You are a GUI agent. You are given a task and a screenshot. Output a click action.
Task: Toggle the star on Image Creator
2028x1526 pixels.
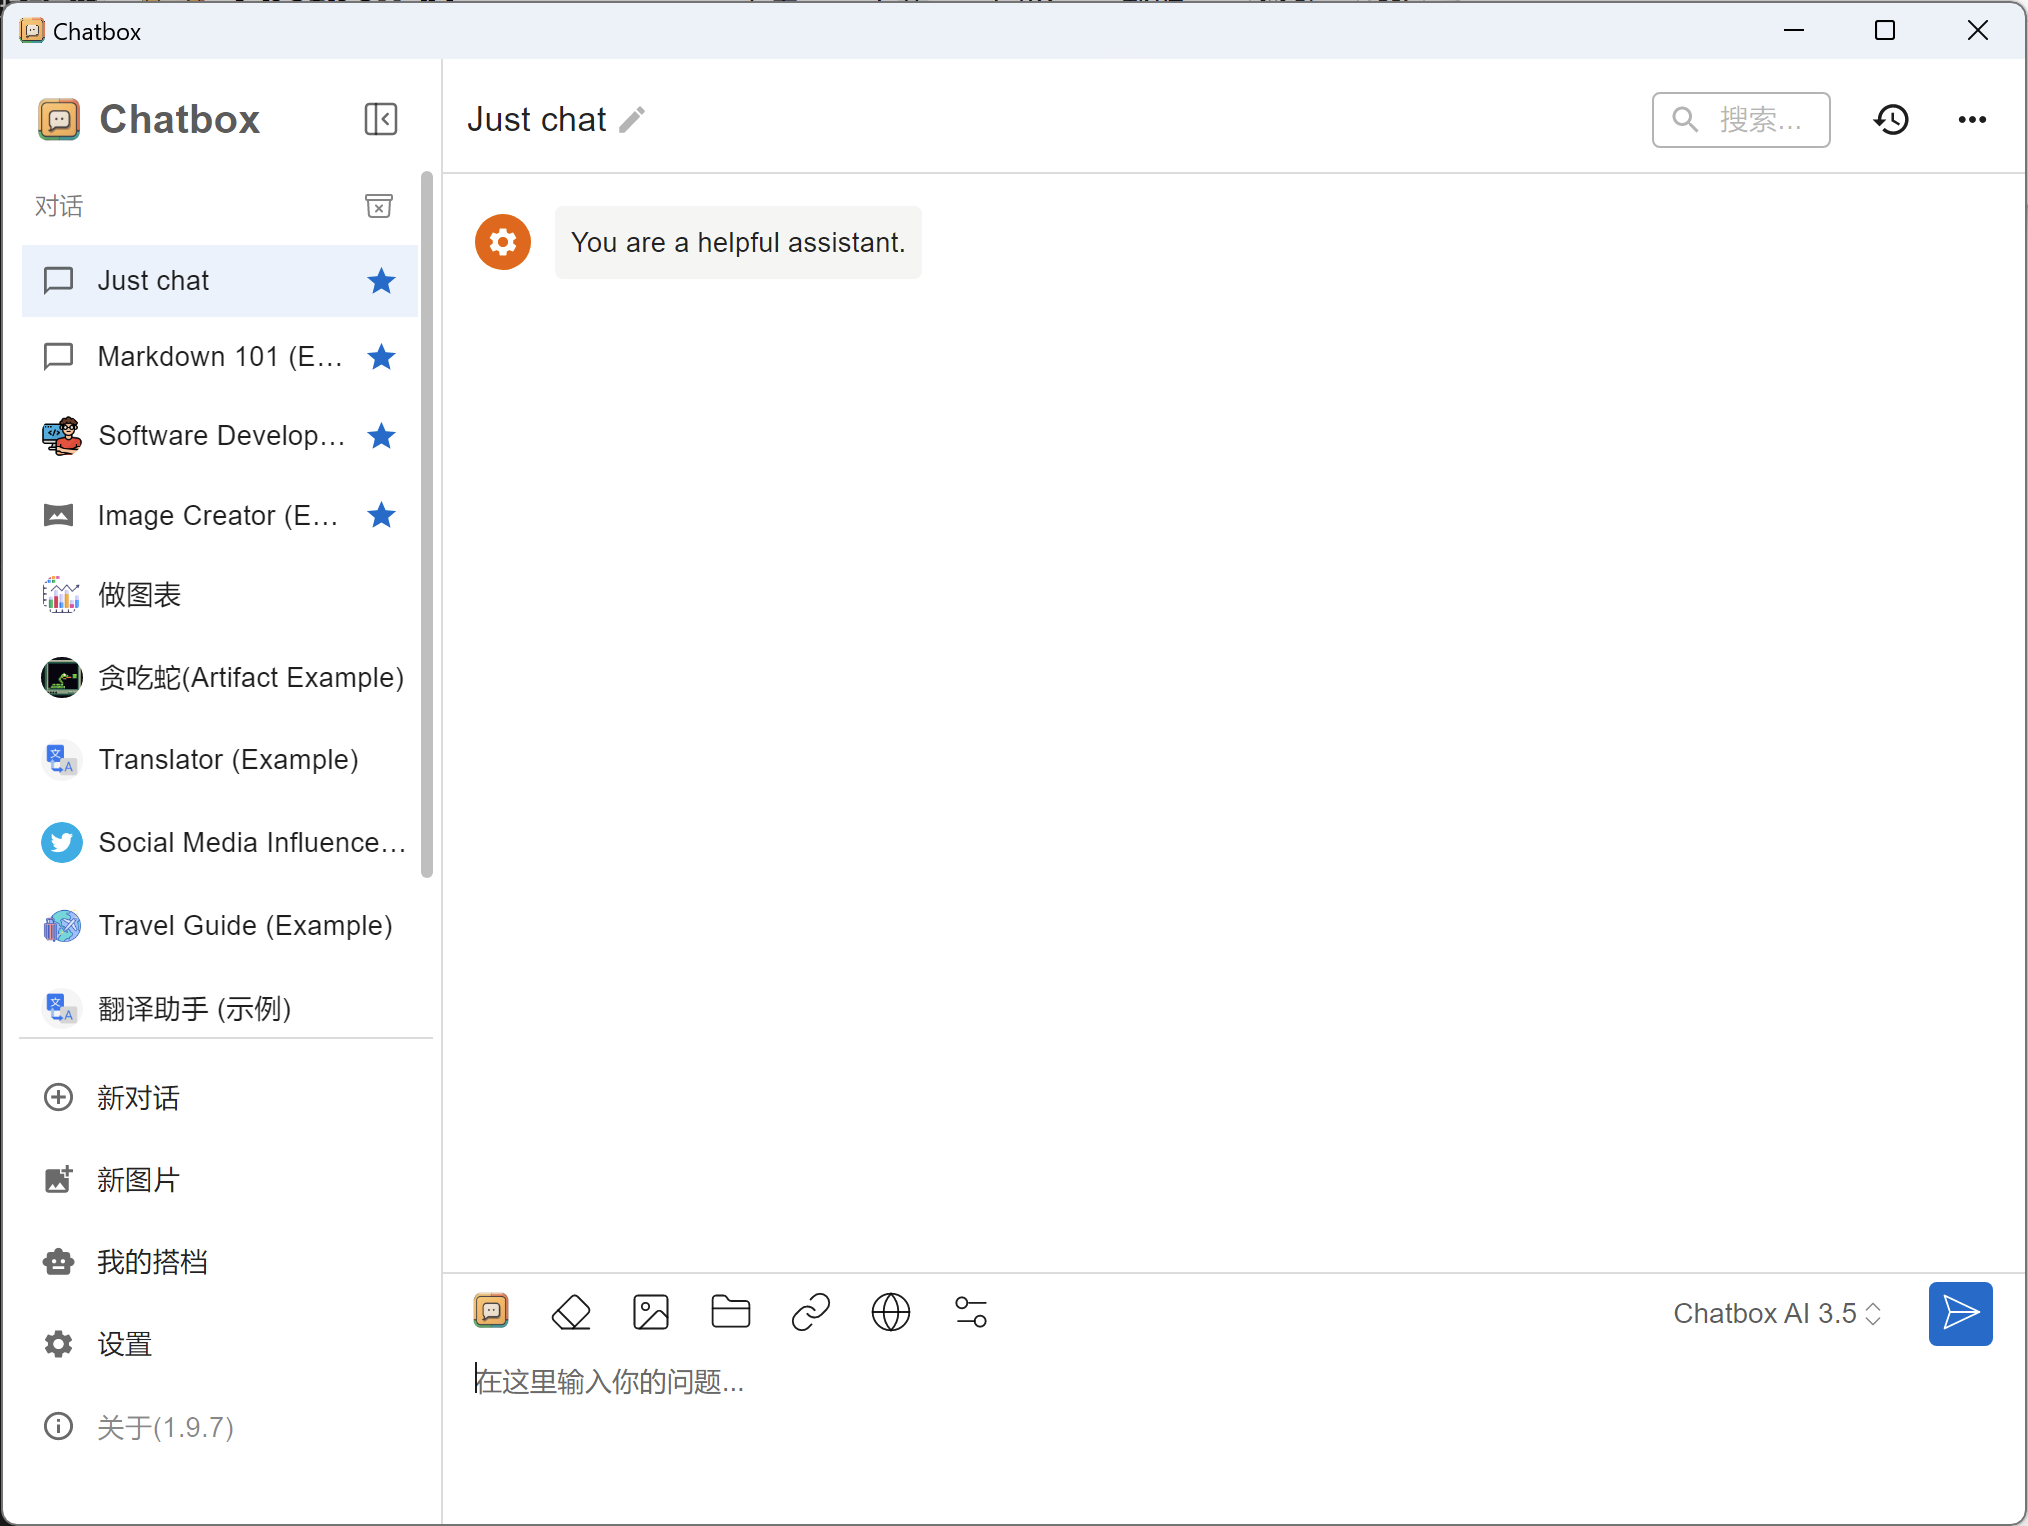tap(381, 515)
